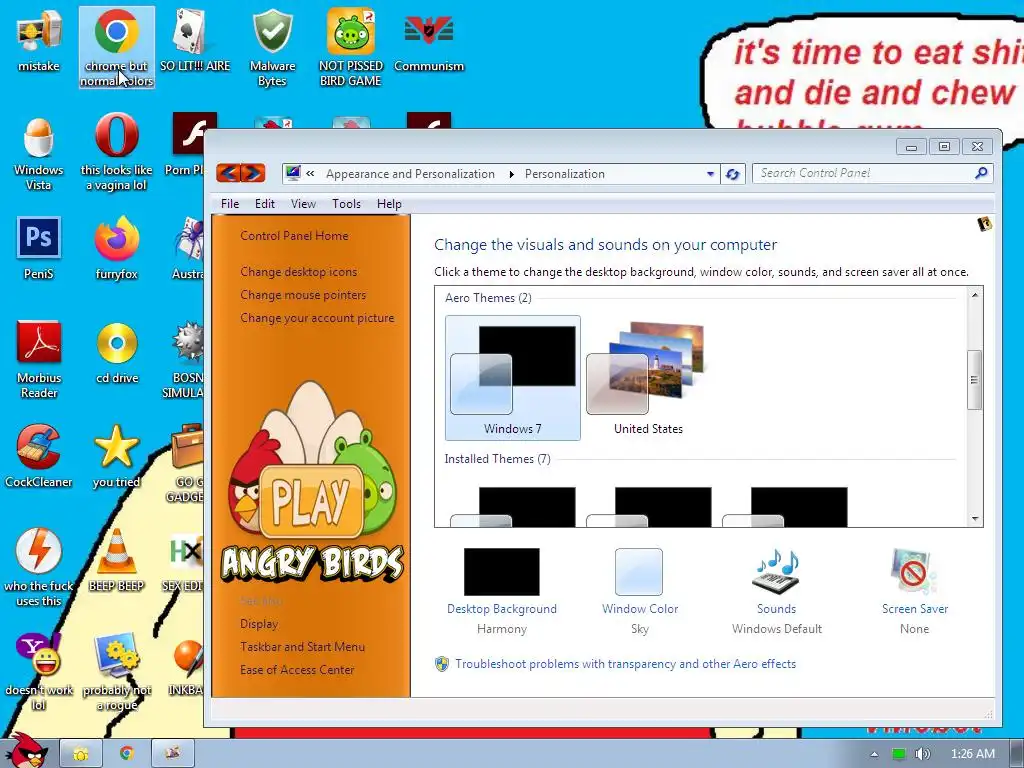Click 'probably not a rogue' desktop icon
This screenshot has height=768, width=1024.
[117, 671]
